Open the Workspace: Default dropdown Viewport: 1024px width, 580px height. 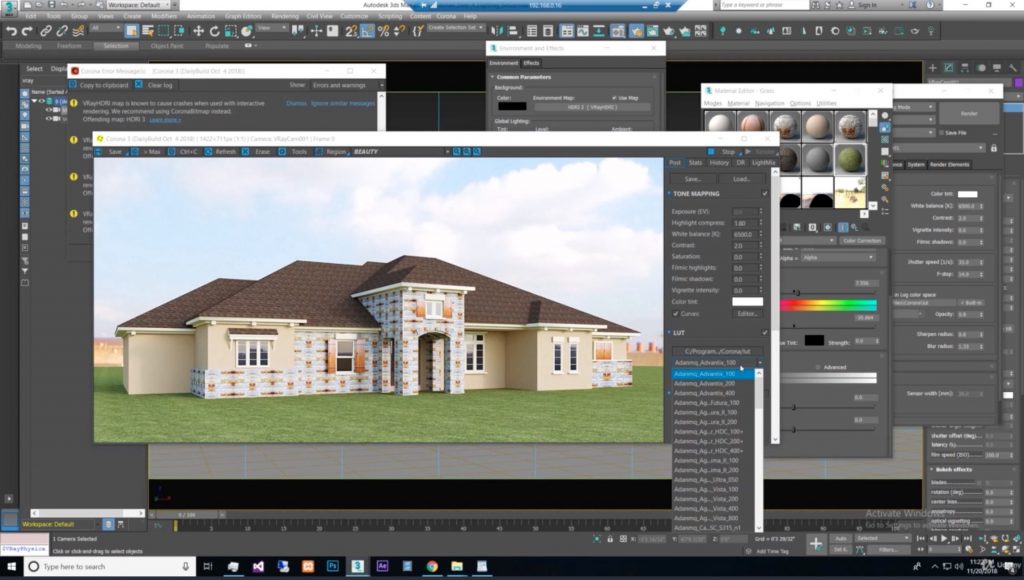(138, 5)
